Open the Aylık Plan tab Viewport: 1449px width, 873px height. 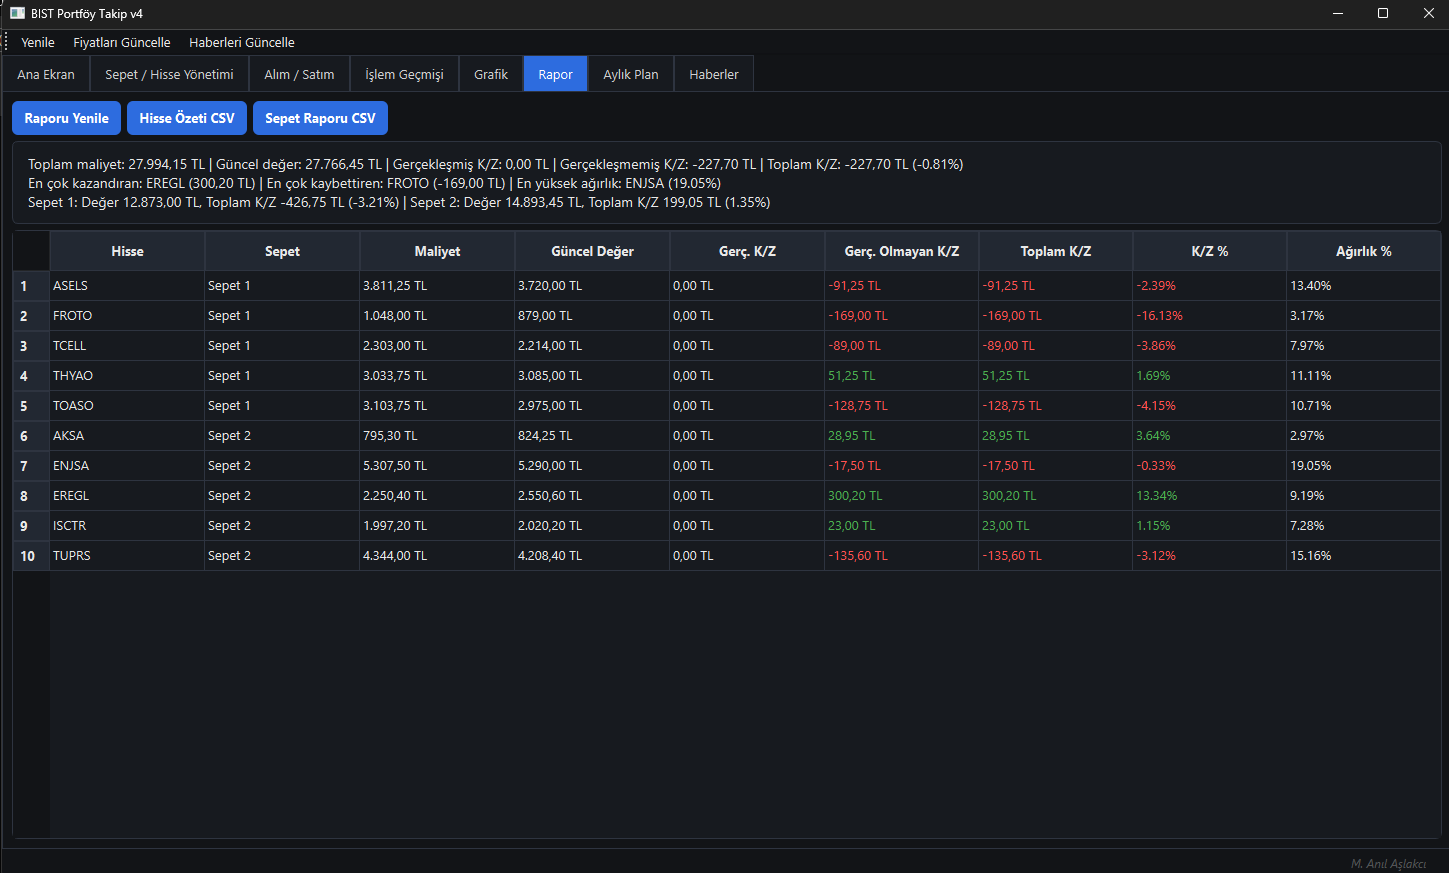point(631,74)
